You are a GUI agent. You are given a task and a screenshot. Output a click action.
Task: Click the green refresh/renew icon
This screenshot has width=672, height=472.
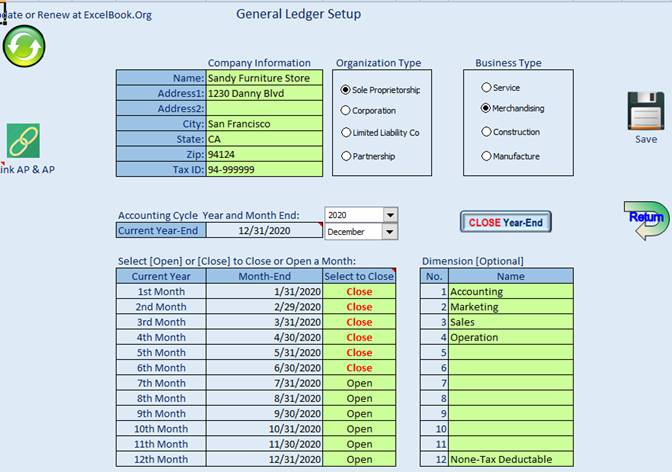pyautogui.click(x=24, y=47)
